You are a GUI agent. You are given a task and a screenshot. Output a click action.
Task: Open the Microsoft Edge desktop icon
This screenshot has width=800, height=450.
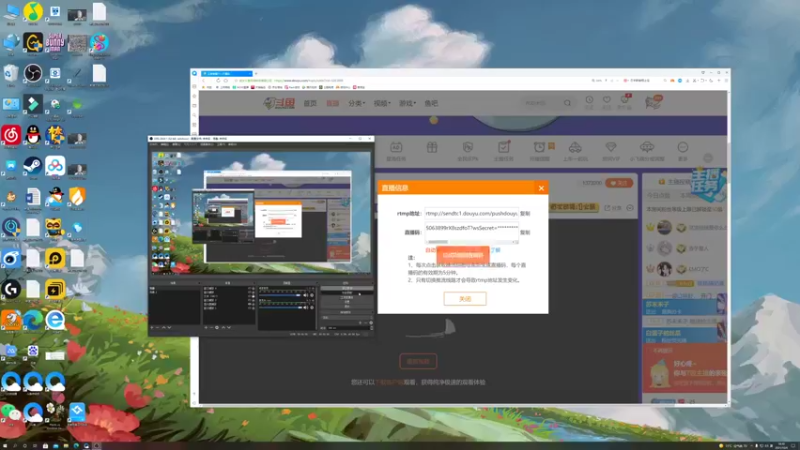[33, 320]
